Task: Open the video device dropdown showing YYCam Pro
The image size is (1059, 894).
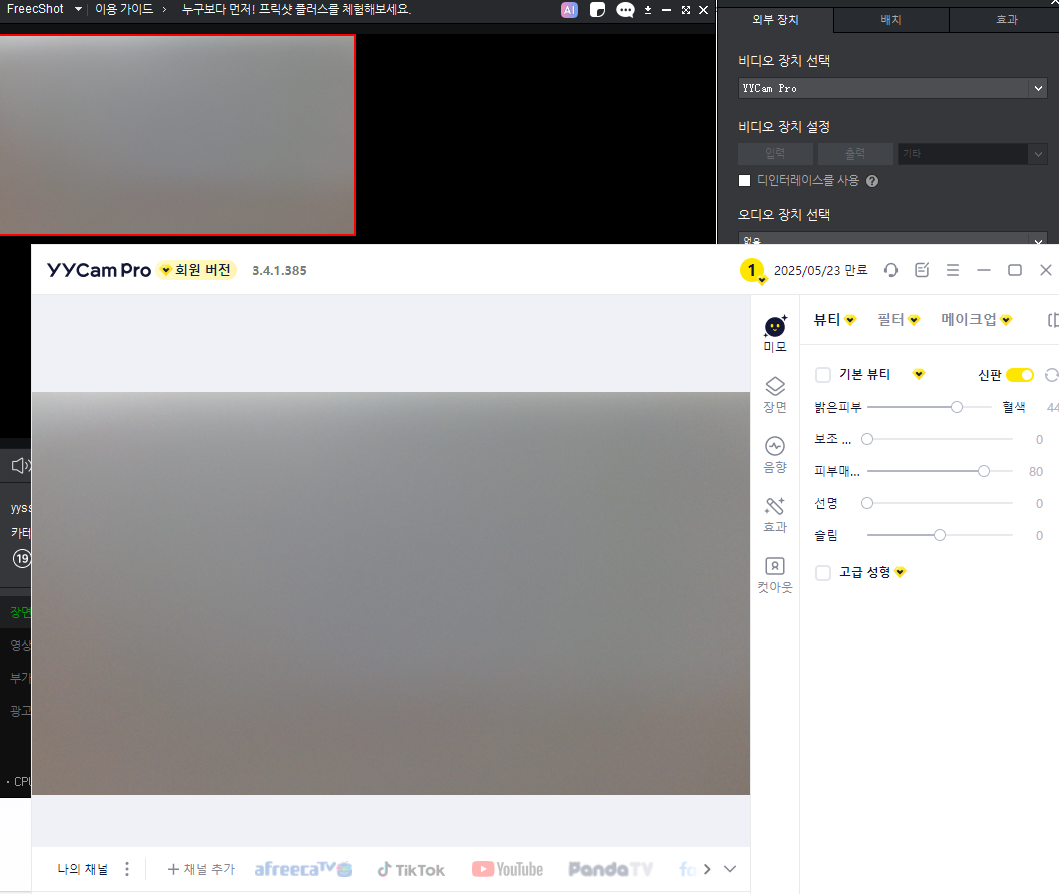Action: 892,88
